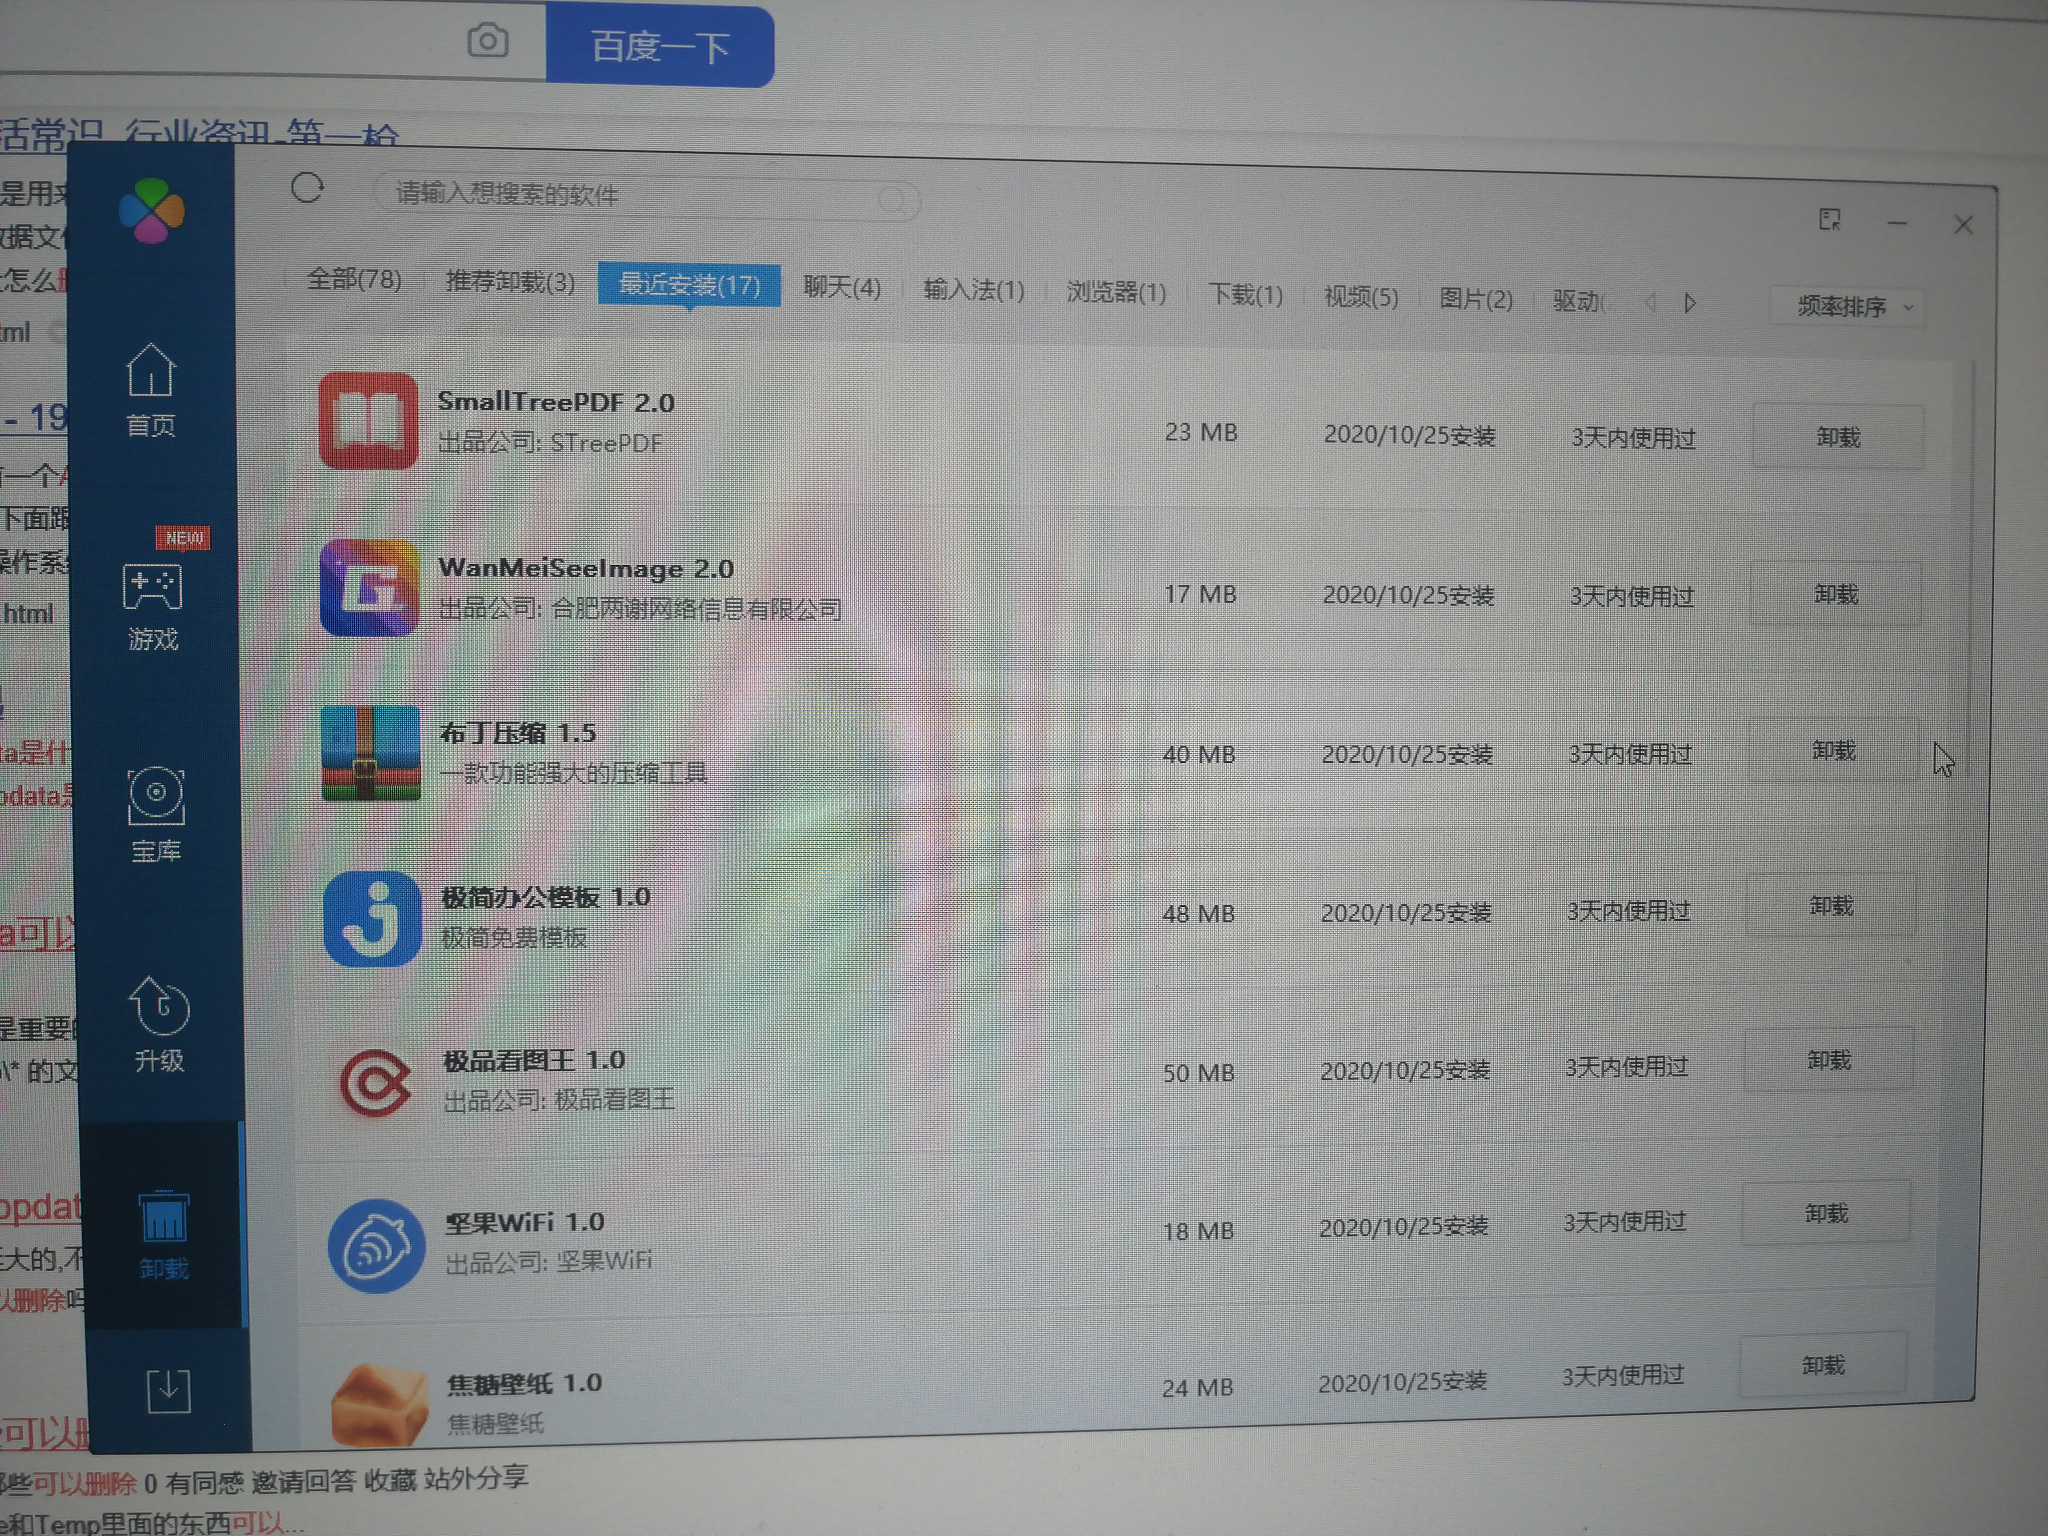The width and height of the screenshot is (2048, 1536).
Task: Show previous categories with left arrow
Action: point(1650,301)
